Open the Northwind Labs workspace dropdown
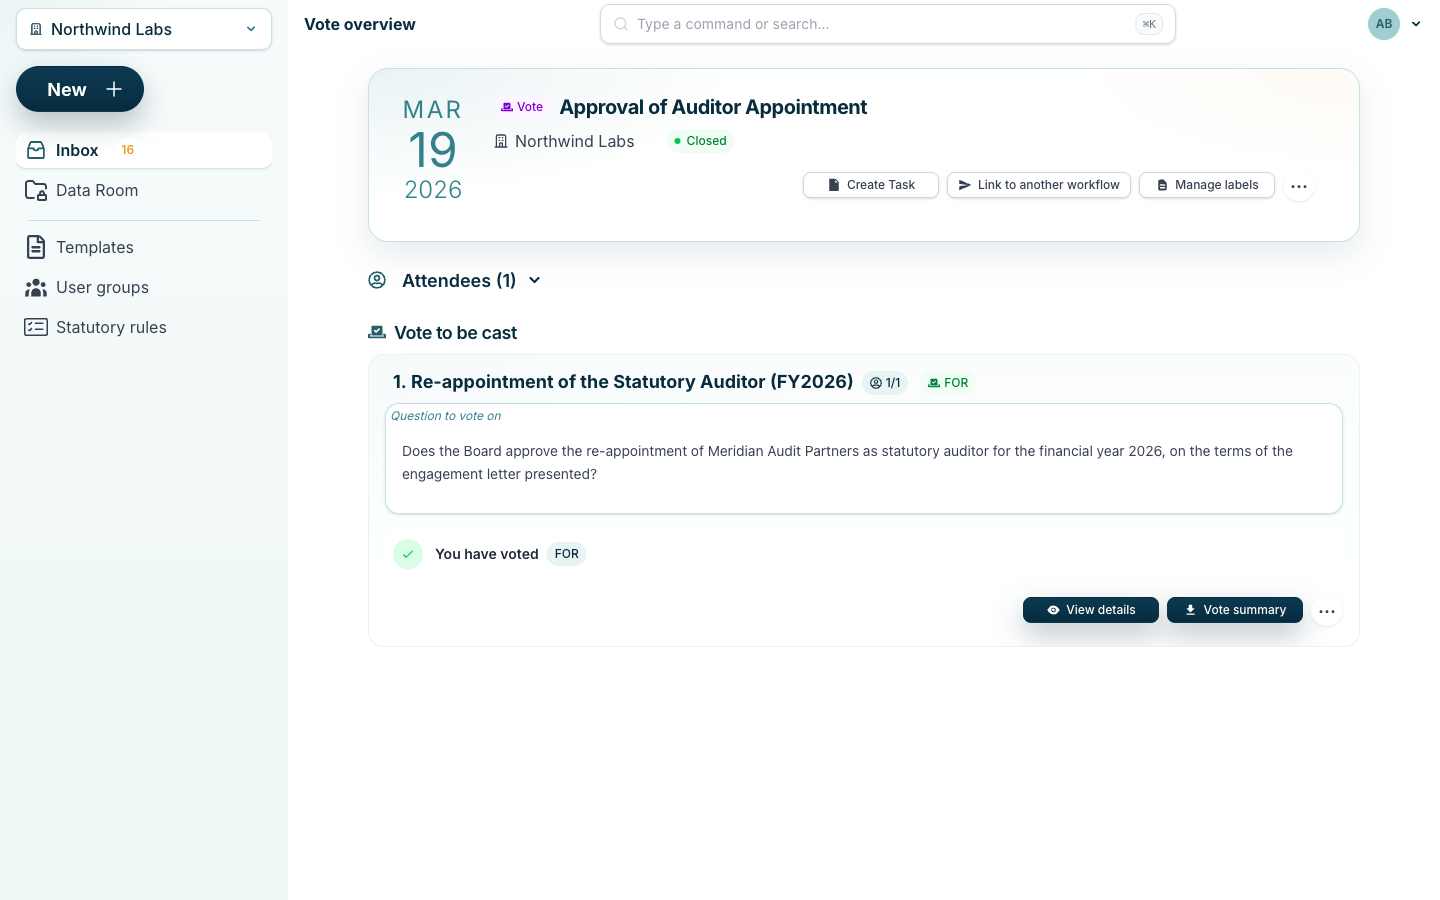The image size is (1440, 900). point(144,29)
